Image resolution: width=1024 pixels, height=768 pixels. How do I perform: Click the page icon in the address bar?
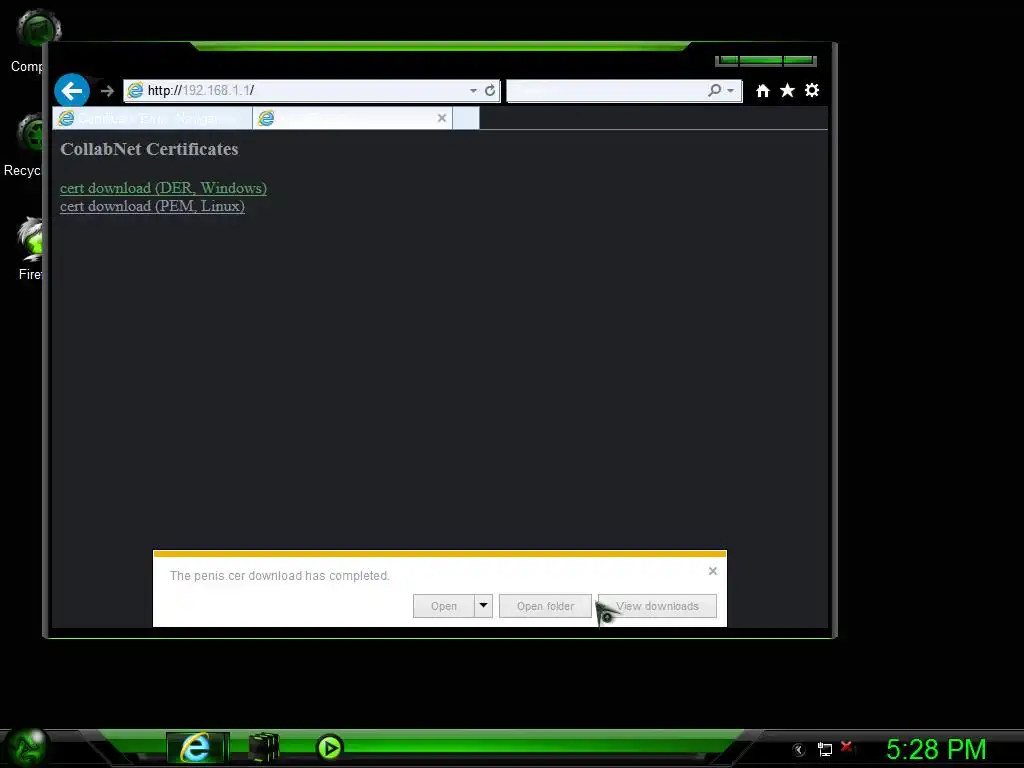(x=135, y=91)
